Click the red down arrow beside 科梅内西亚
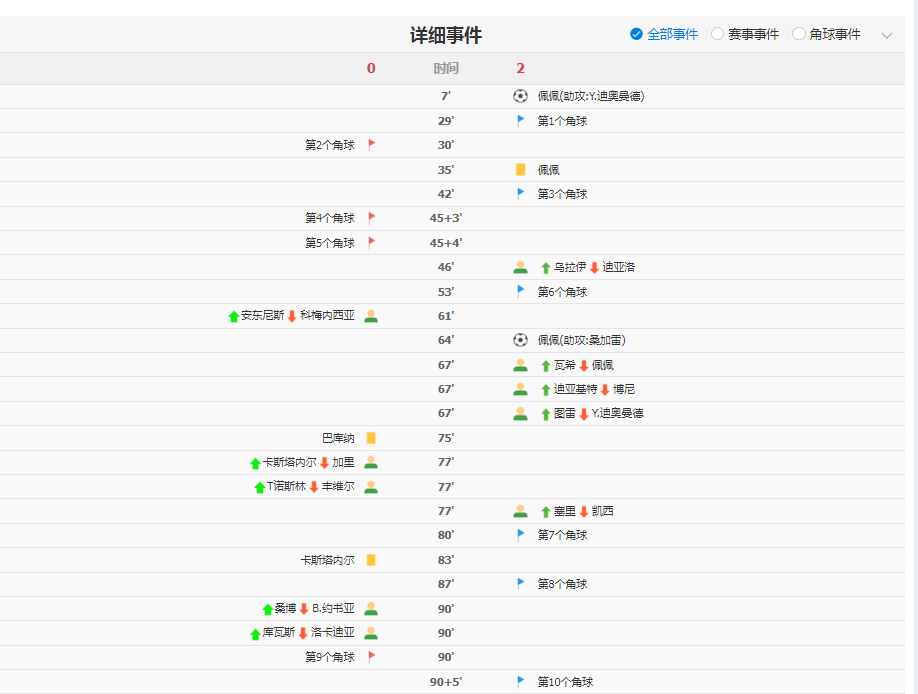 (292, 316)
